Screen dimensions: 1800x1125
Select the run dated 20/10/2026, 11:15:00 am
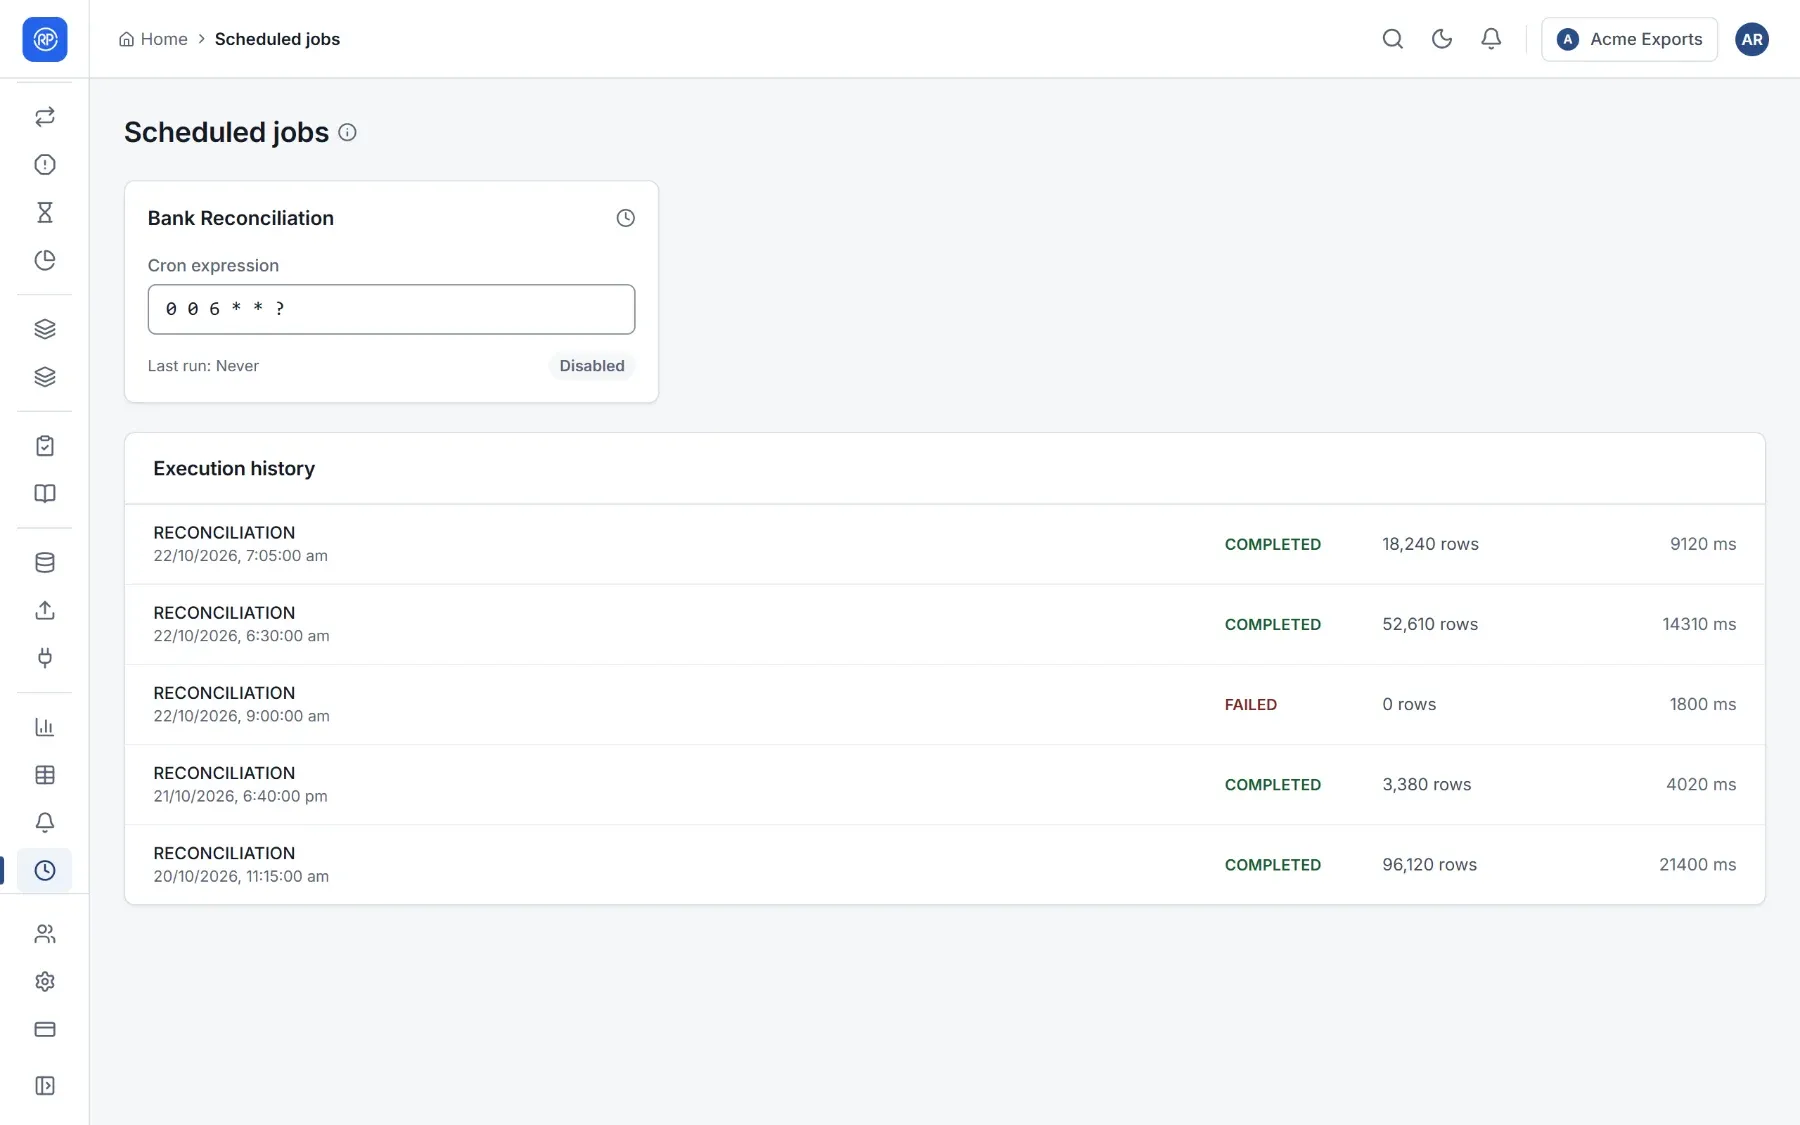tap(944, 864)
